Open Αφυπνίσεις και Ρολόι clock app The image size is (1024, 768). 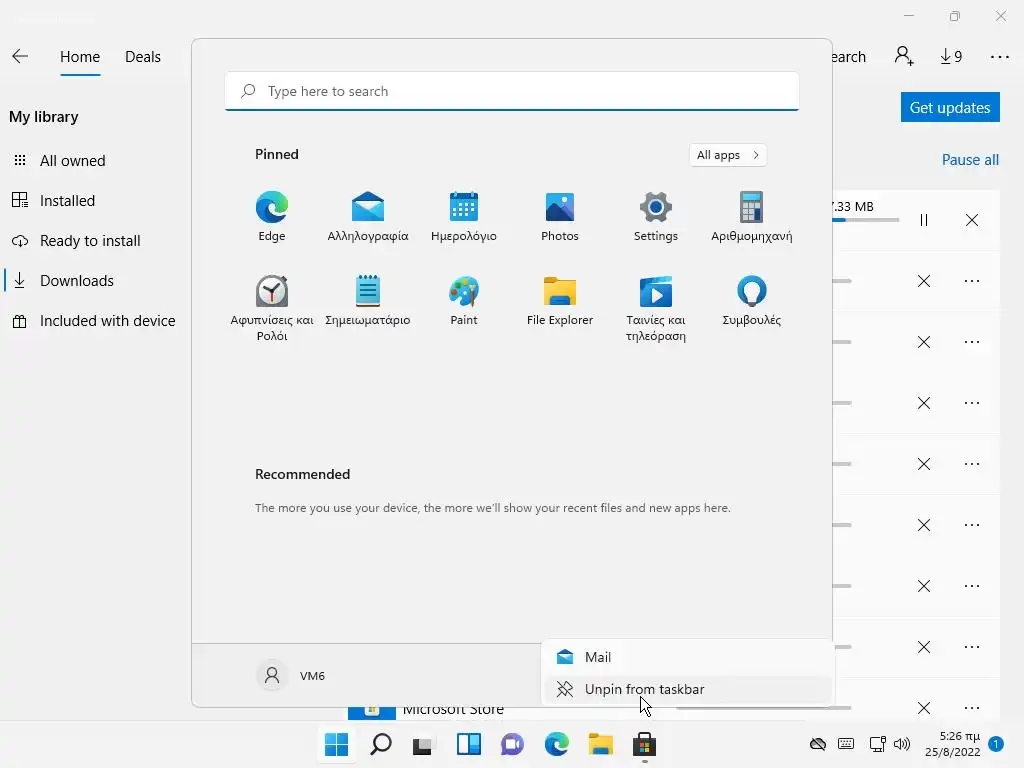[272, 308]
